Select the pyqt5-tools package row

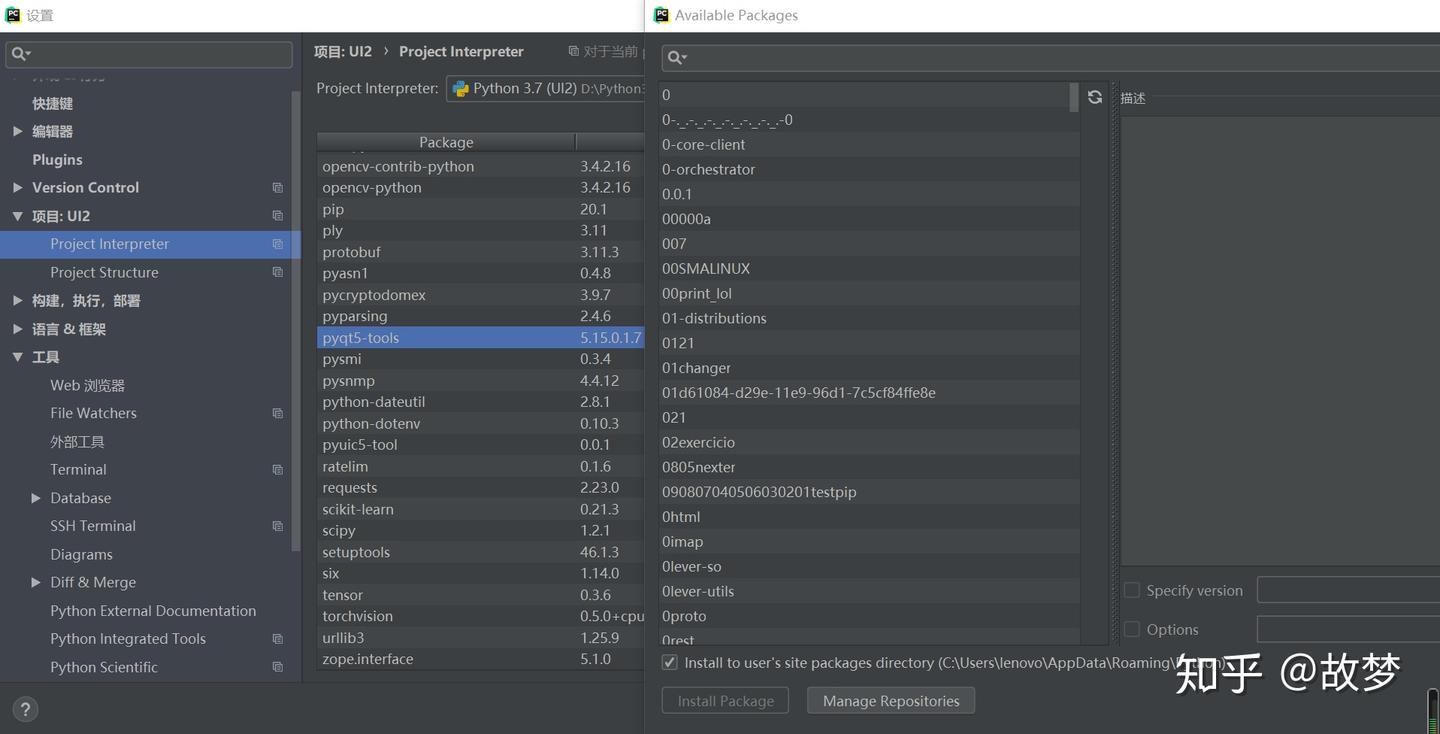pos(450,337)
